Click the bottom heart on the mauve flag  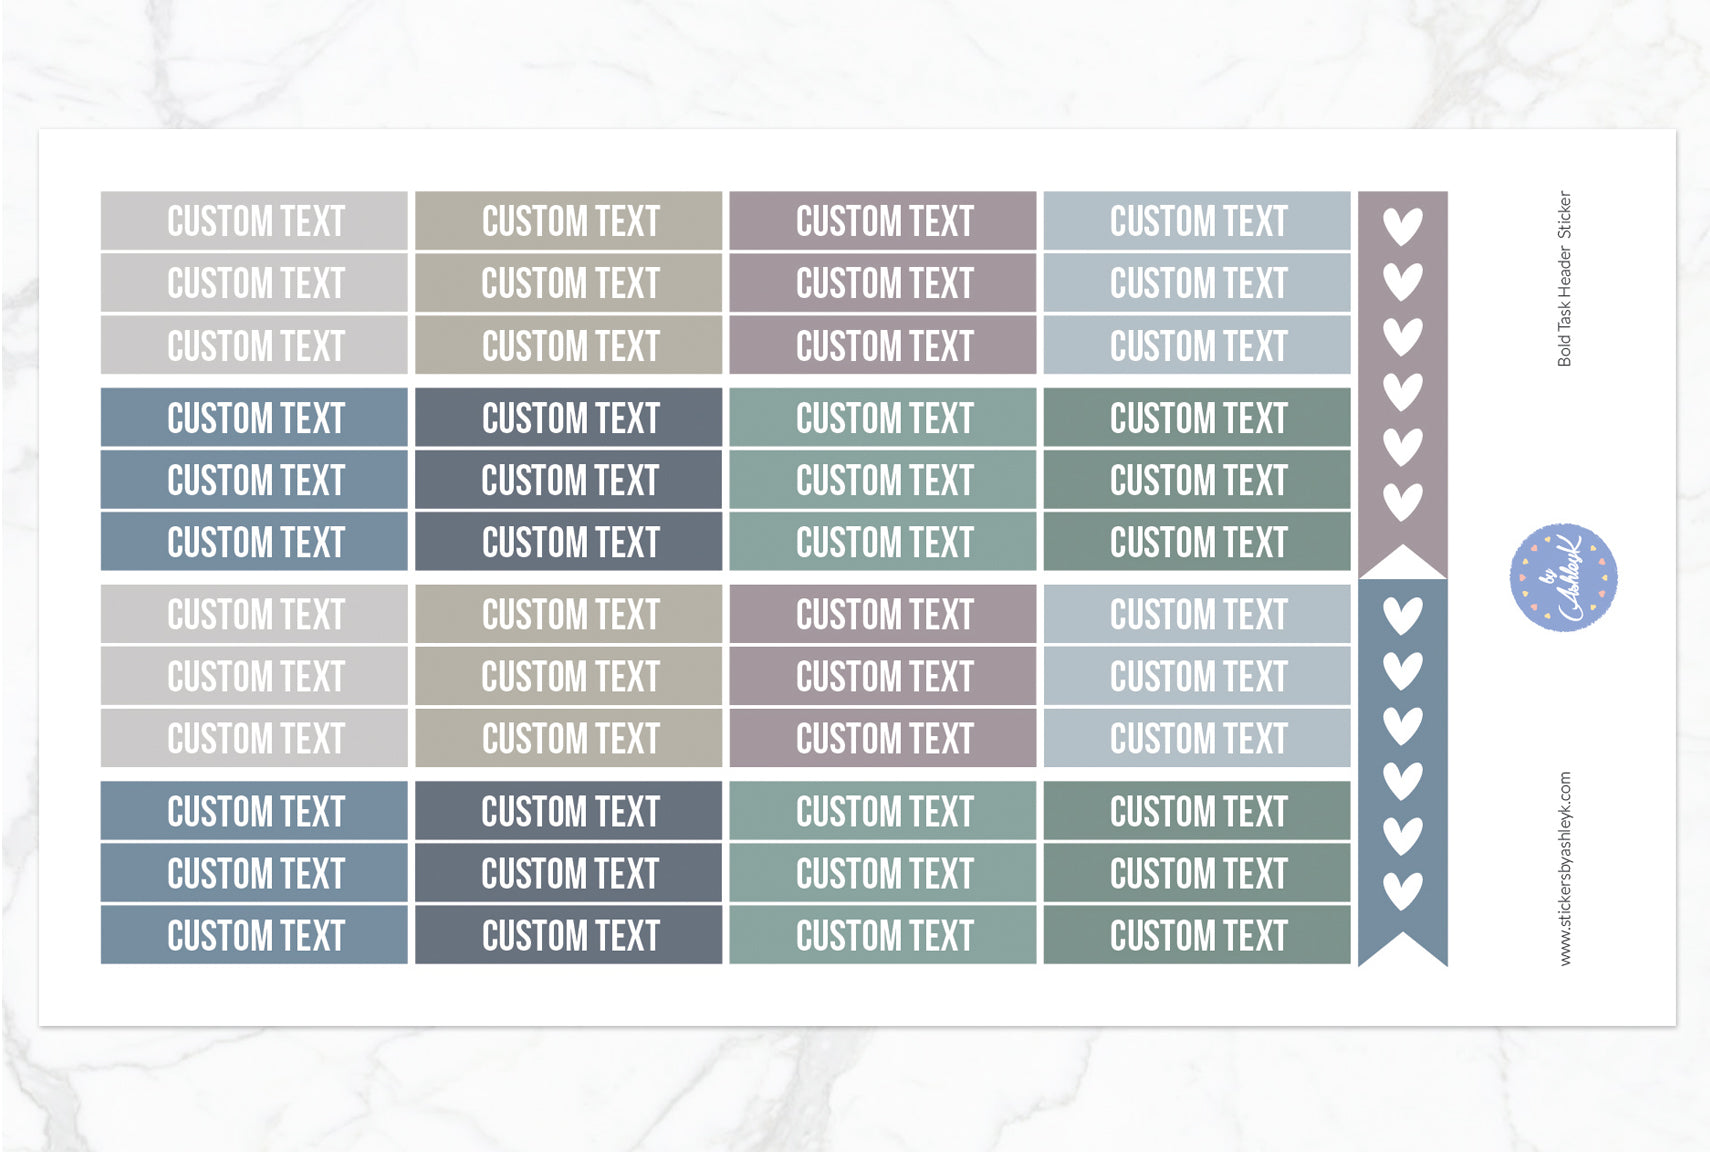coord(1402,501)
